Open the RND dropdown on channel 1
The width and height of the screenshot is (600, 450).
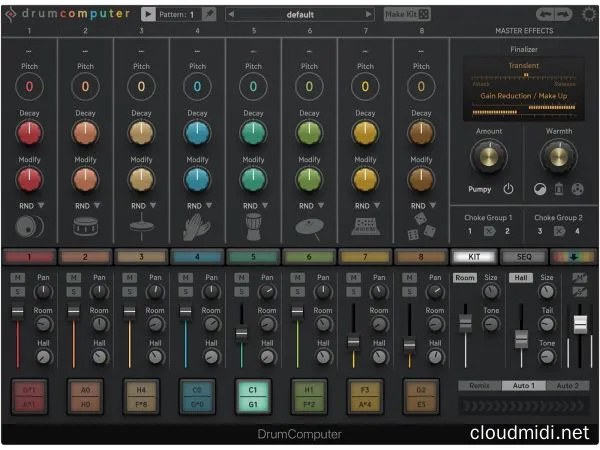[30, 204]
